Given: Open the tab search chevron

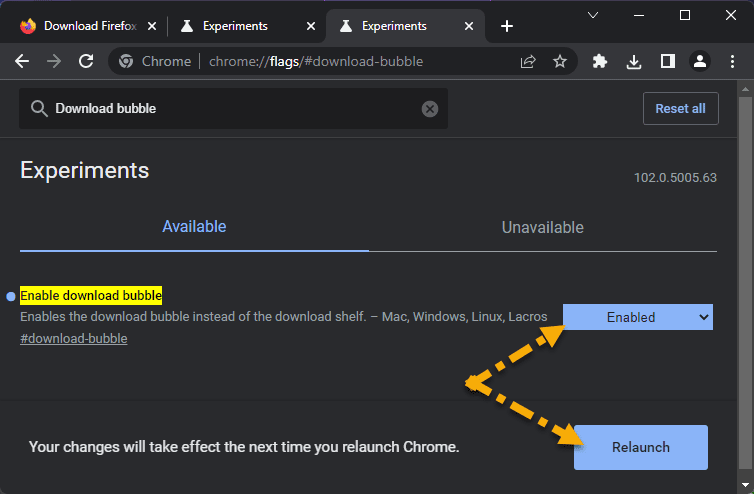Looking at the screenshot, I should (593, 15).
